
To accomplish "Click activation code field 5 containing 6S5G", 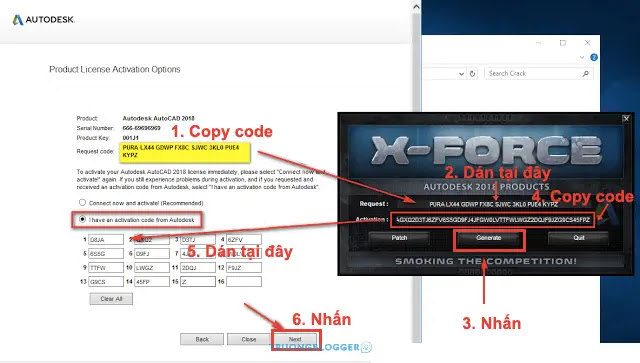I will (x=106, y=254).
